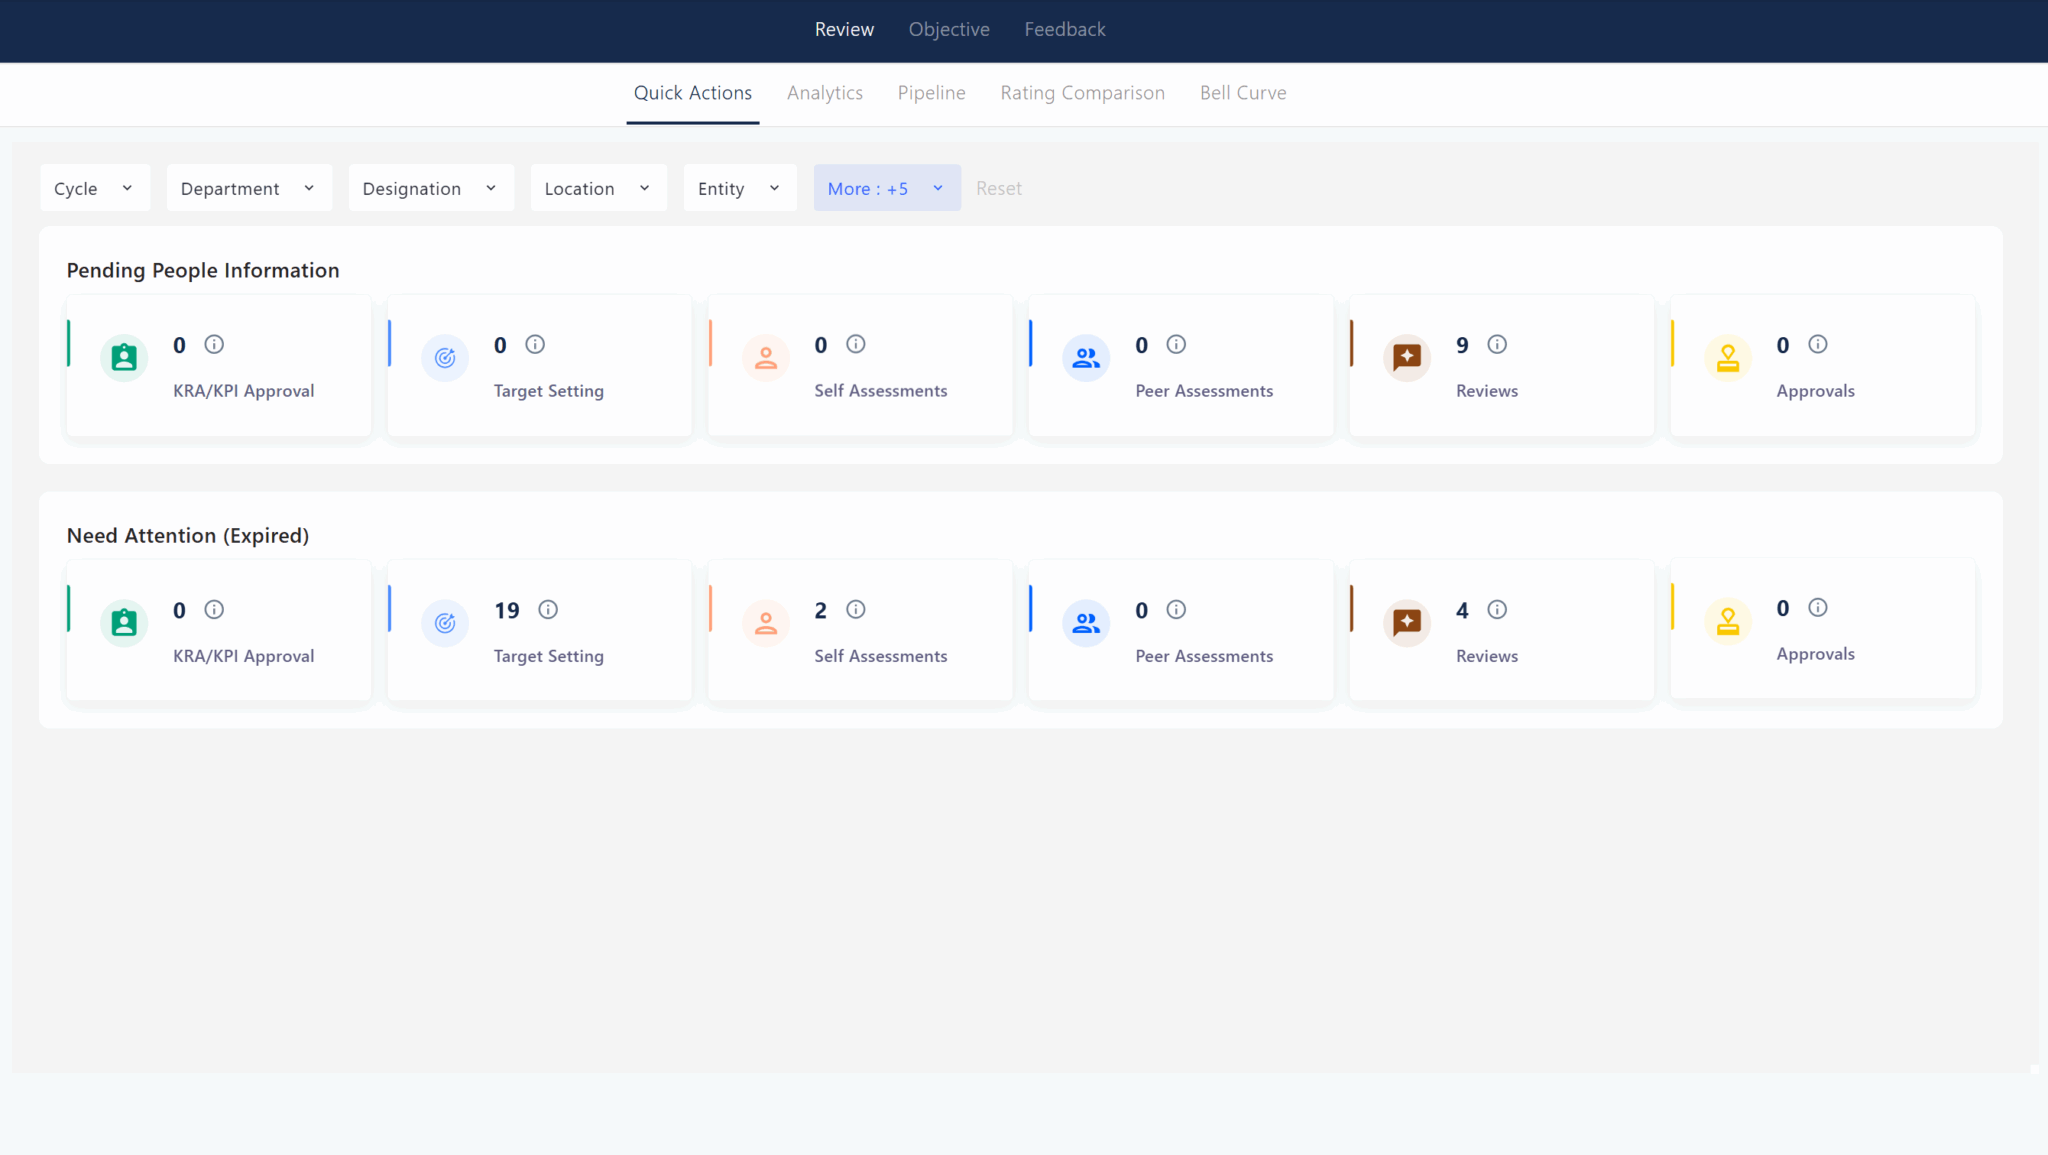This screenshot has width=2048, height=1155.
Task: Open the Cycle filter dropdown
Action: [x=94, y=187]
